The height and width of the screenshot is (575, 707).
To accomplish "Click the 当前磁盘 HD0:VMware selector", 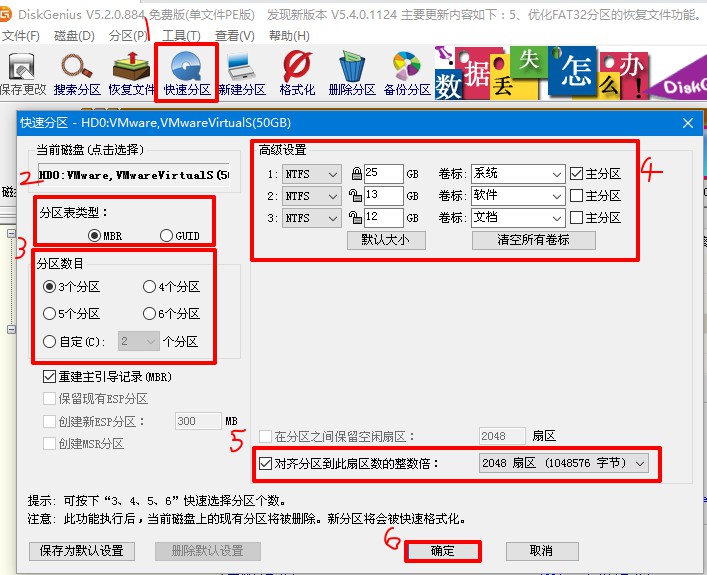I will [x=134, y=175].
